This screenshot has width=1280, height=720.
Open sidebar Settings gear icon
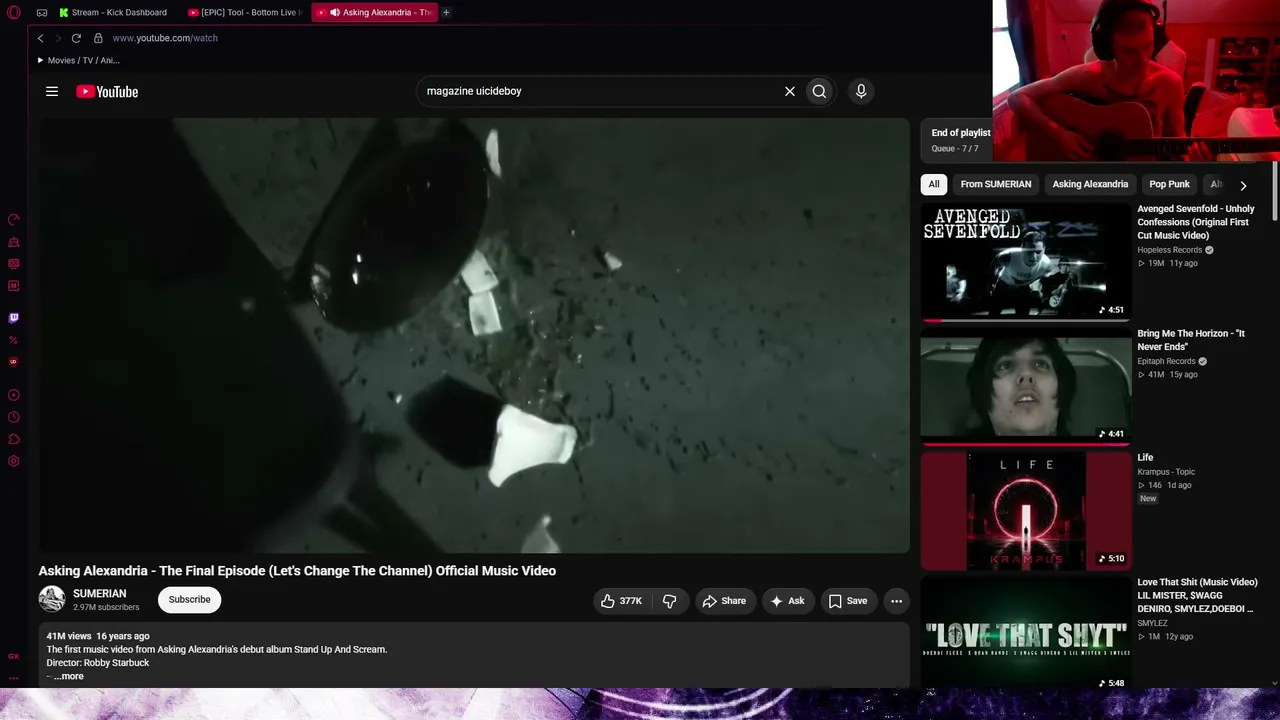click(14, 461)
